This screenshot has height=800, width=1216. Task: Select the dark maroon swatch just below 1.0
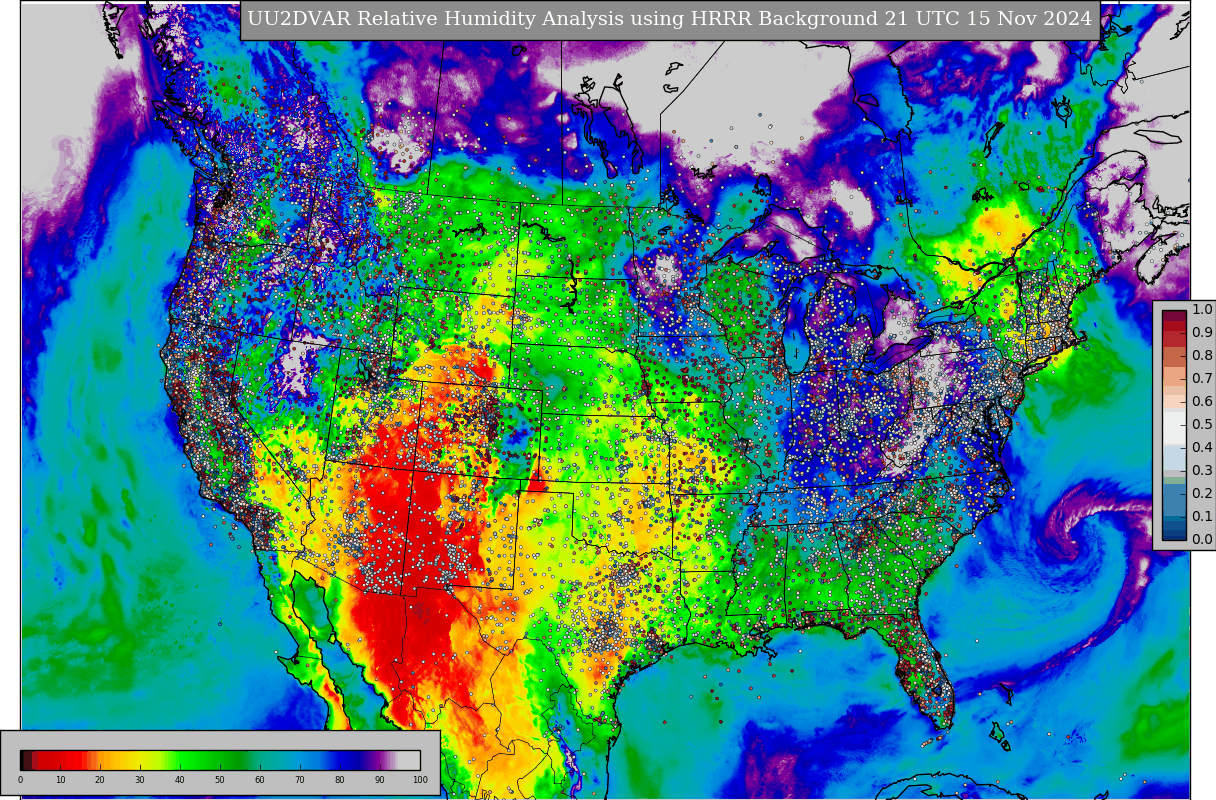1174,316
